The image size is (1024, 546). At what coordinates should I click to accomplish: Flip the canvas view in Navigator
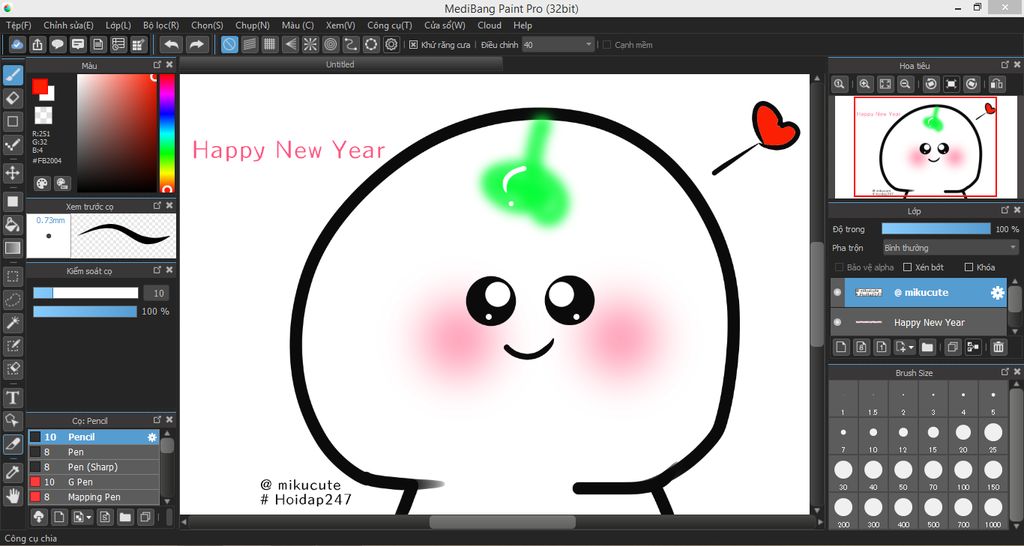coord(997,84)
